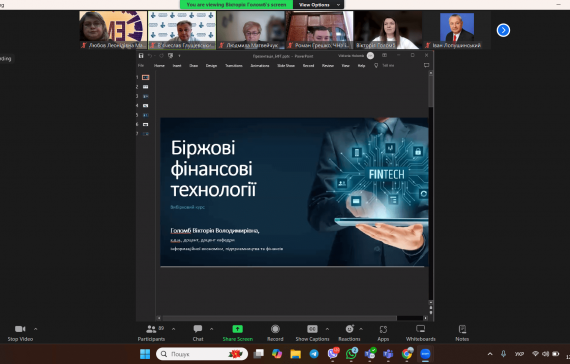Switch to the Slide Show ribbon tab
The height and width of the screenshot is (364, 570).
[286, 65]
